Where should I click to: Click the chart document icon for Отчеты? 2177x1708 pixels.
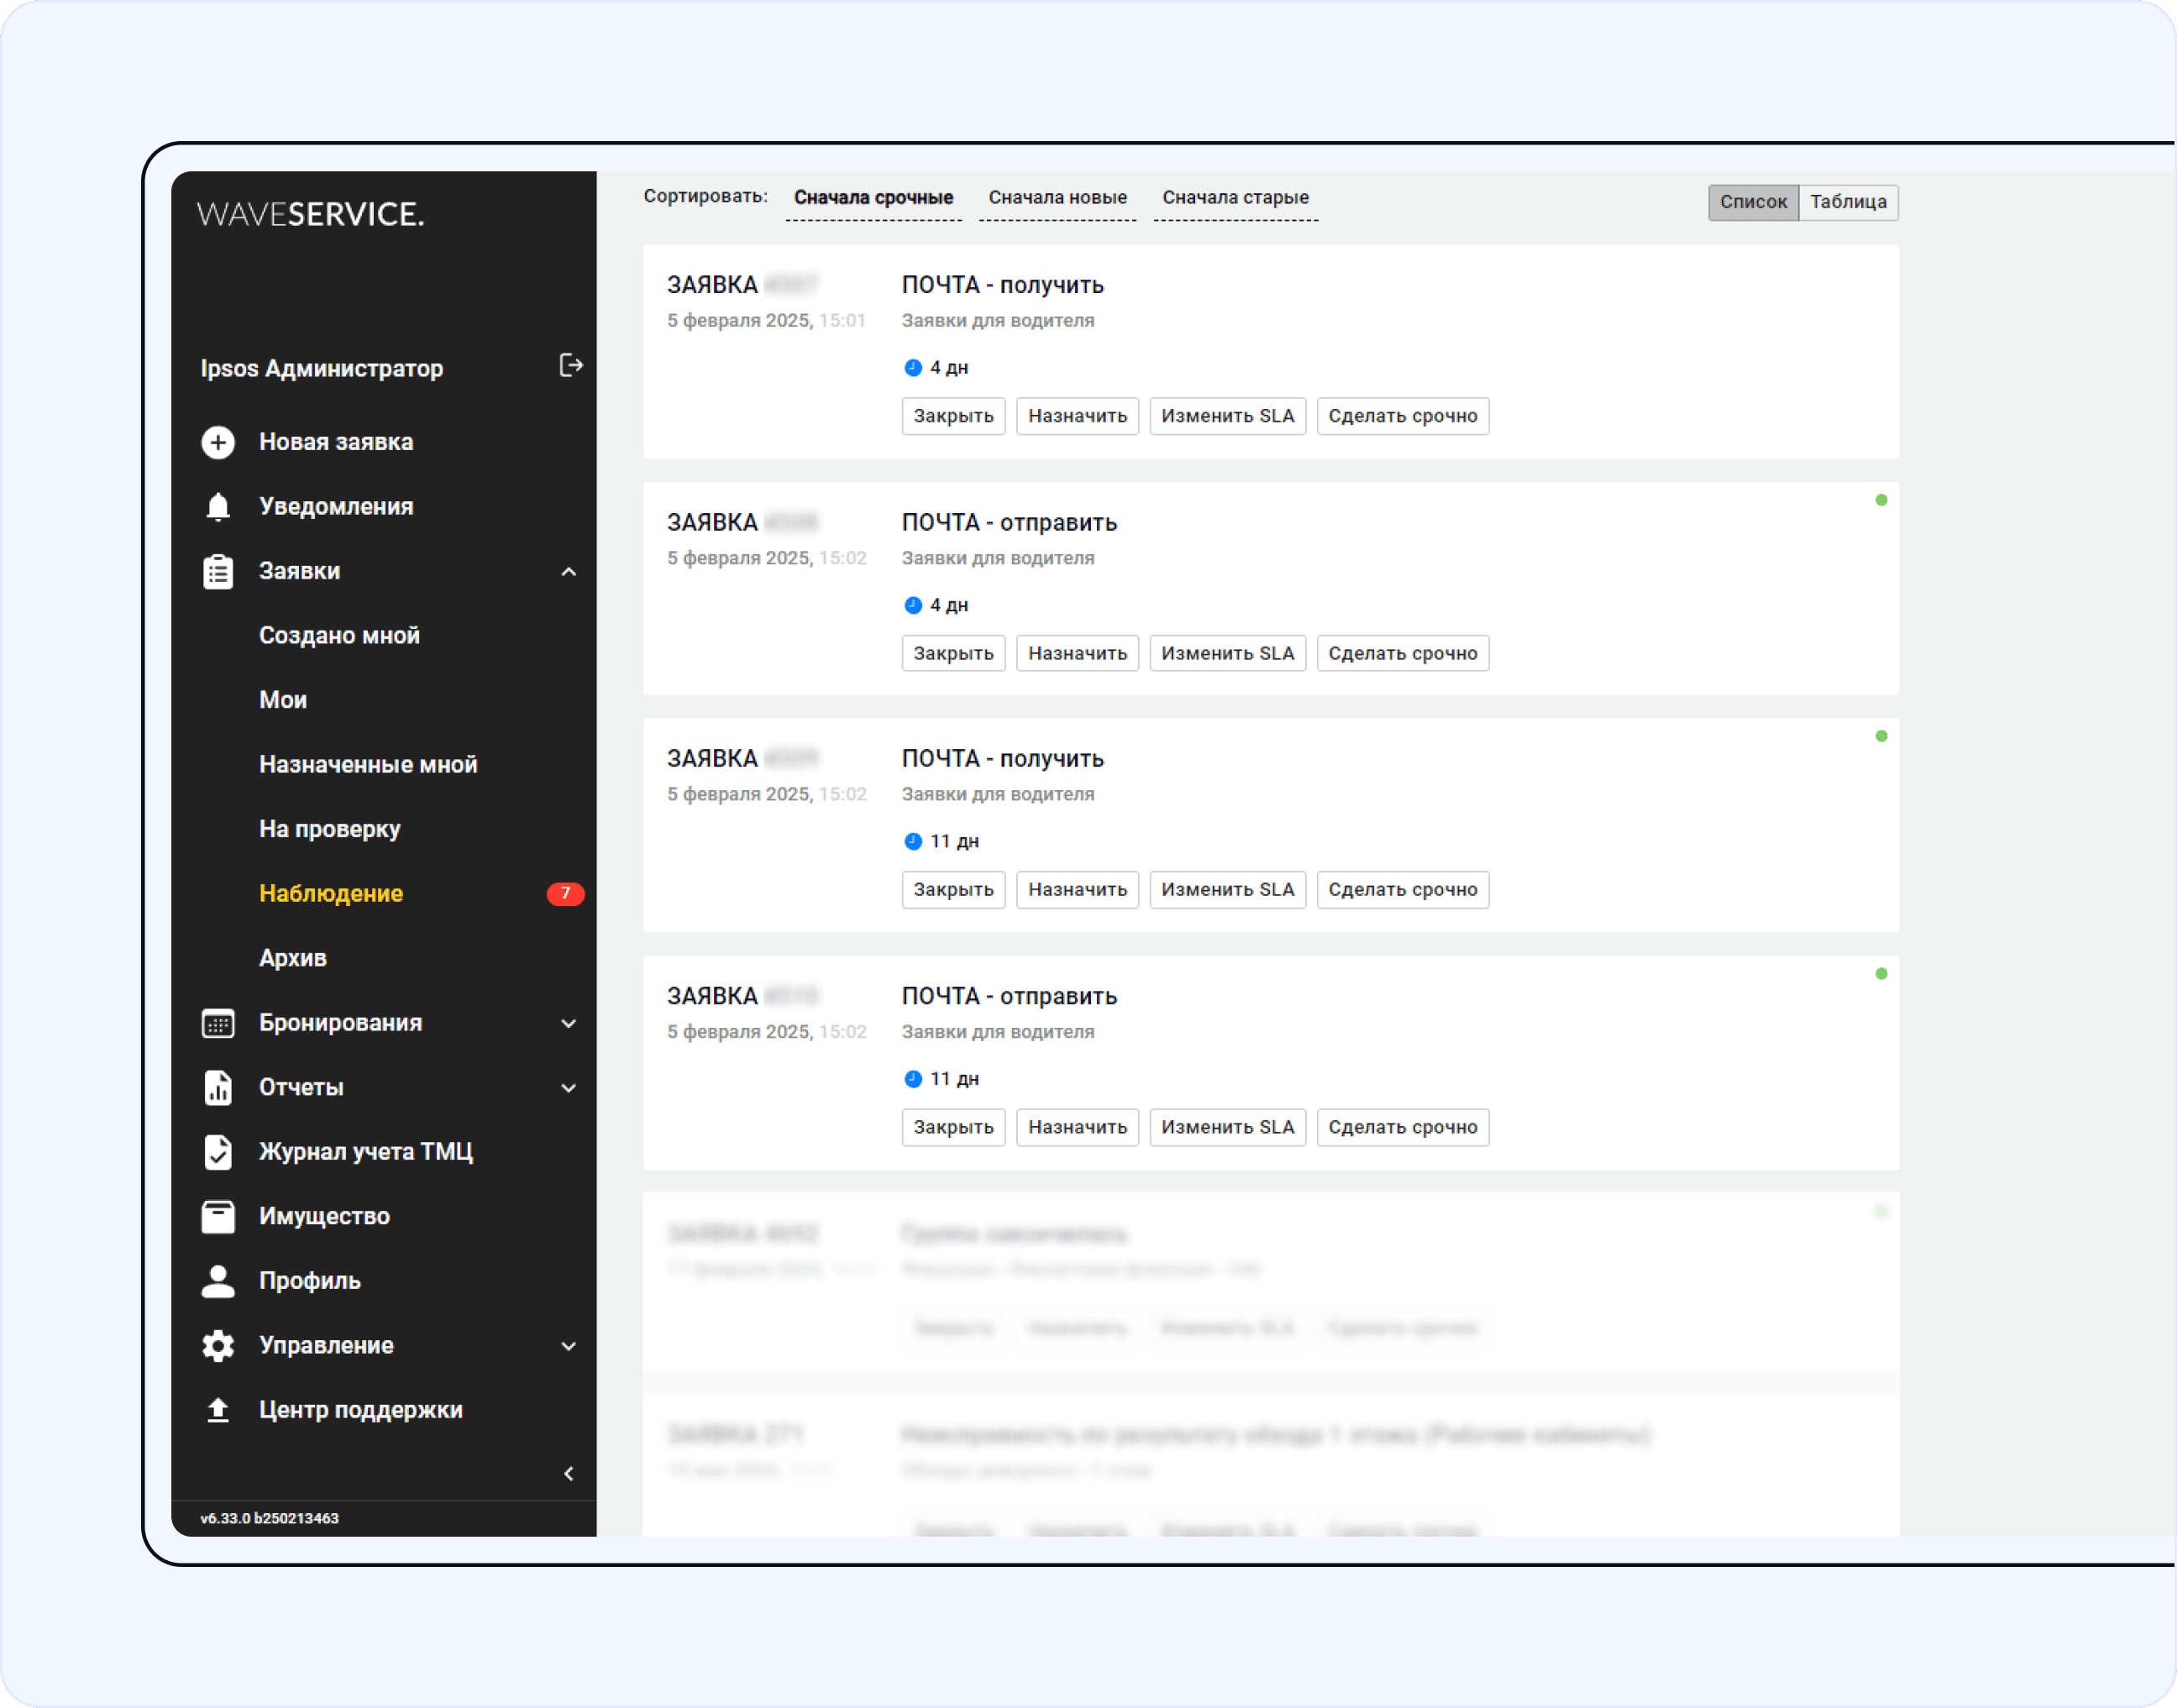[218, 1088]
